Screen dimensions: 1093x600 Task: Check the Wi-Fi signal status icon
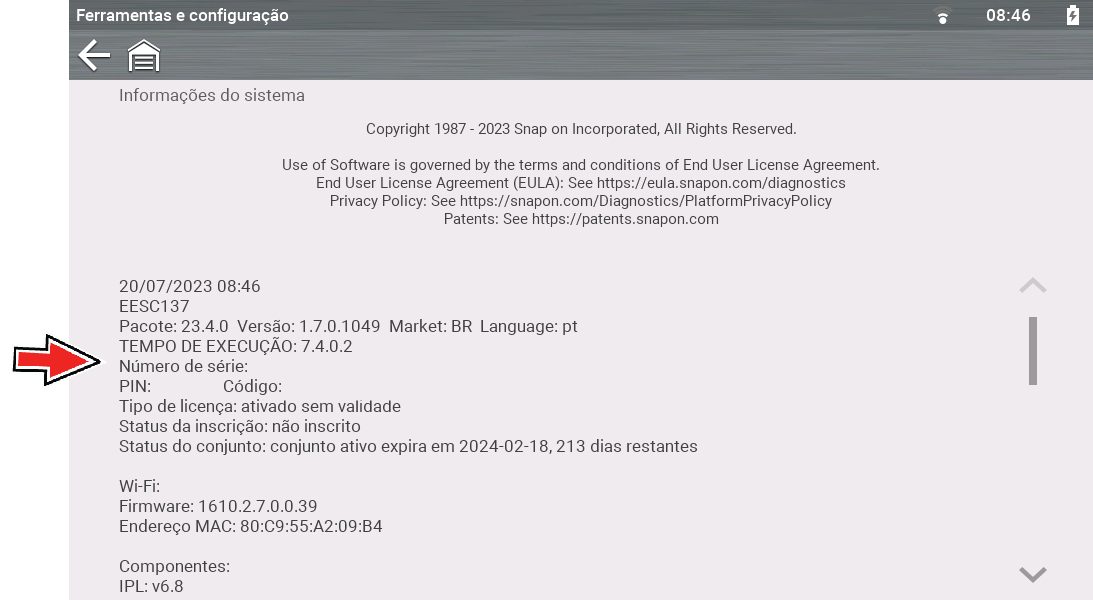942,15
